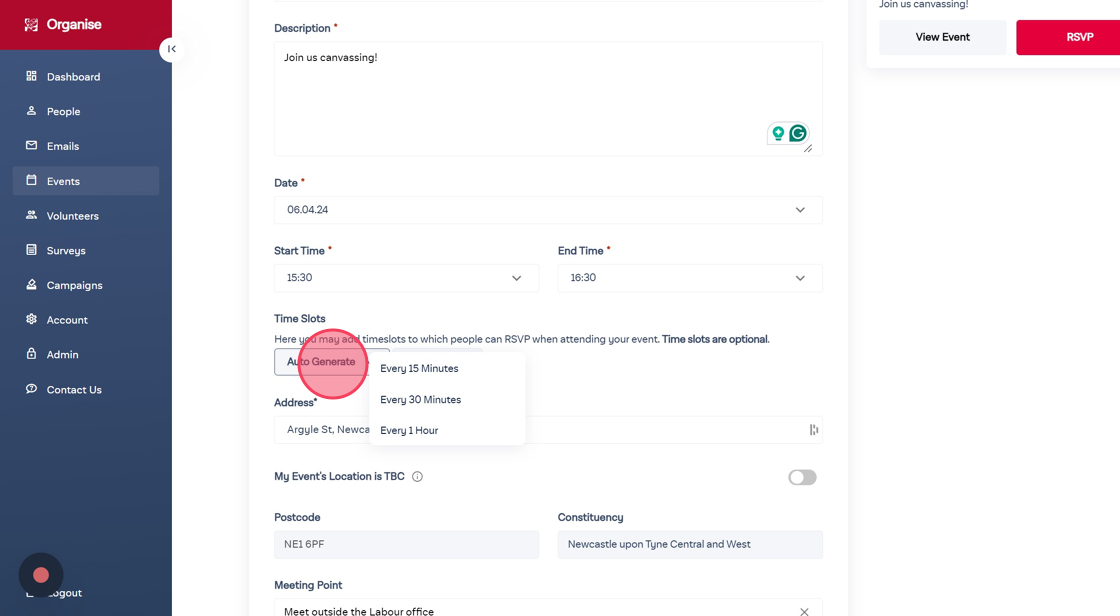
Task: Click the Dashboard icon in sidebar
Action: coord(31,76)
